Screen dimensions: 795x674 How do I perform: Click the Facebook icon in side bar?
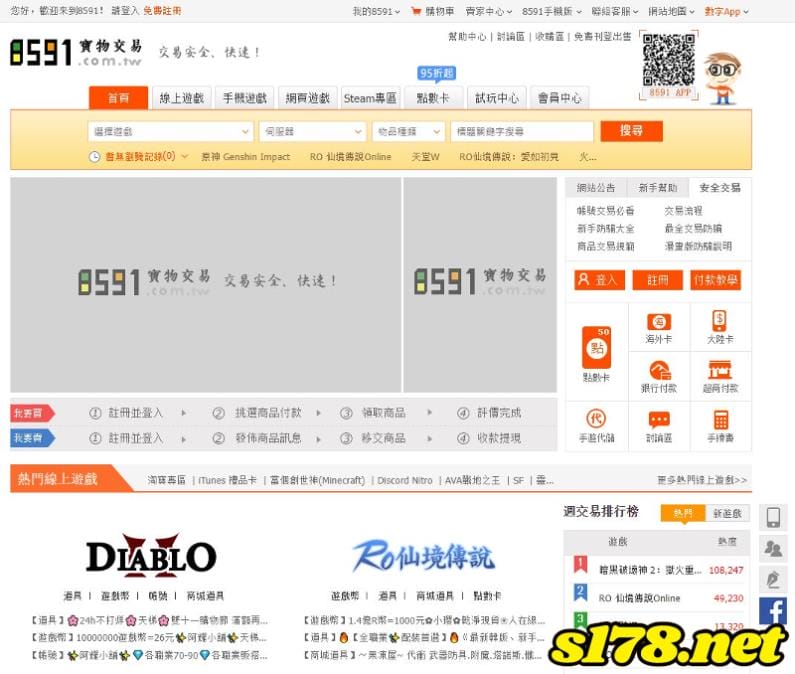(x=773, y=610)
